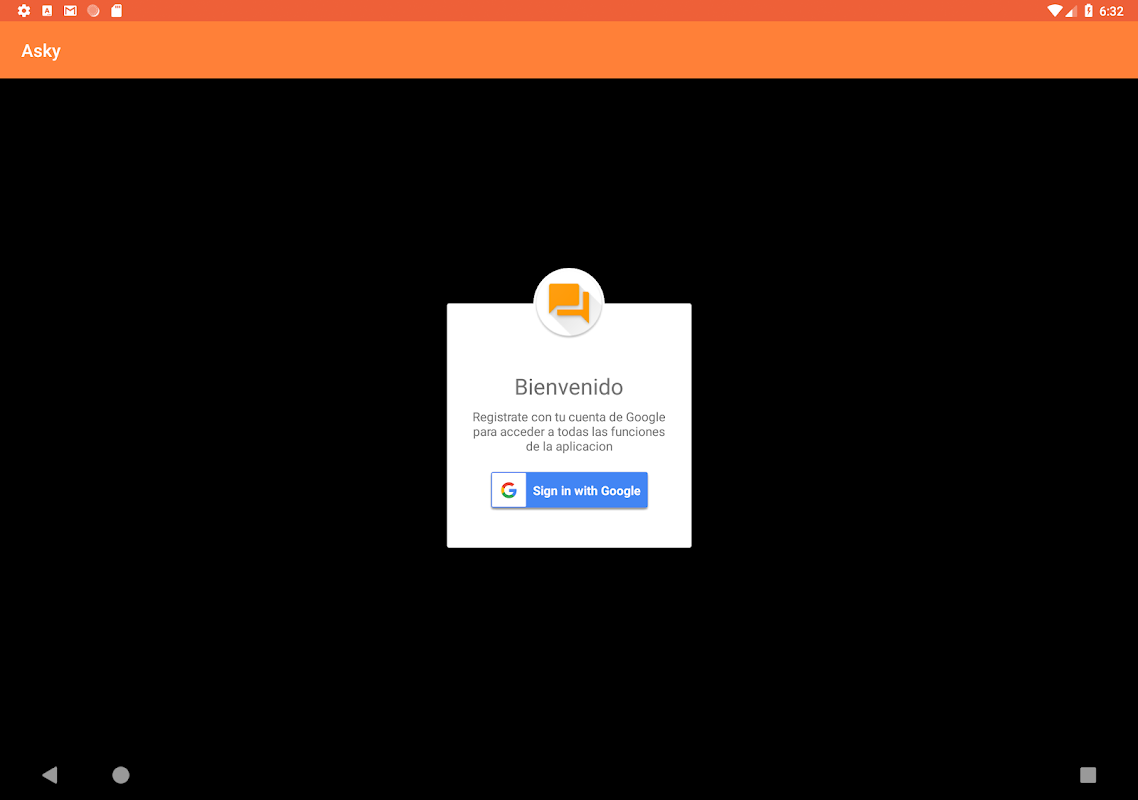Click the white welcome card background

(569, 526)
